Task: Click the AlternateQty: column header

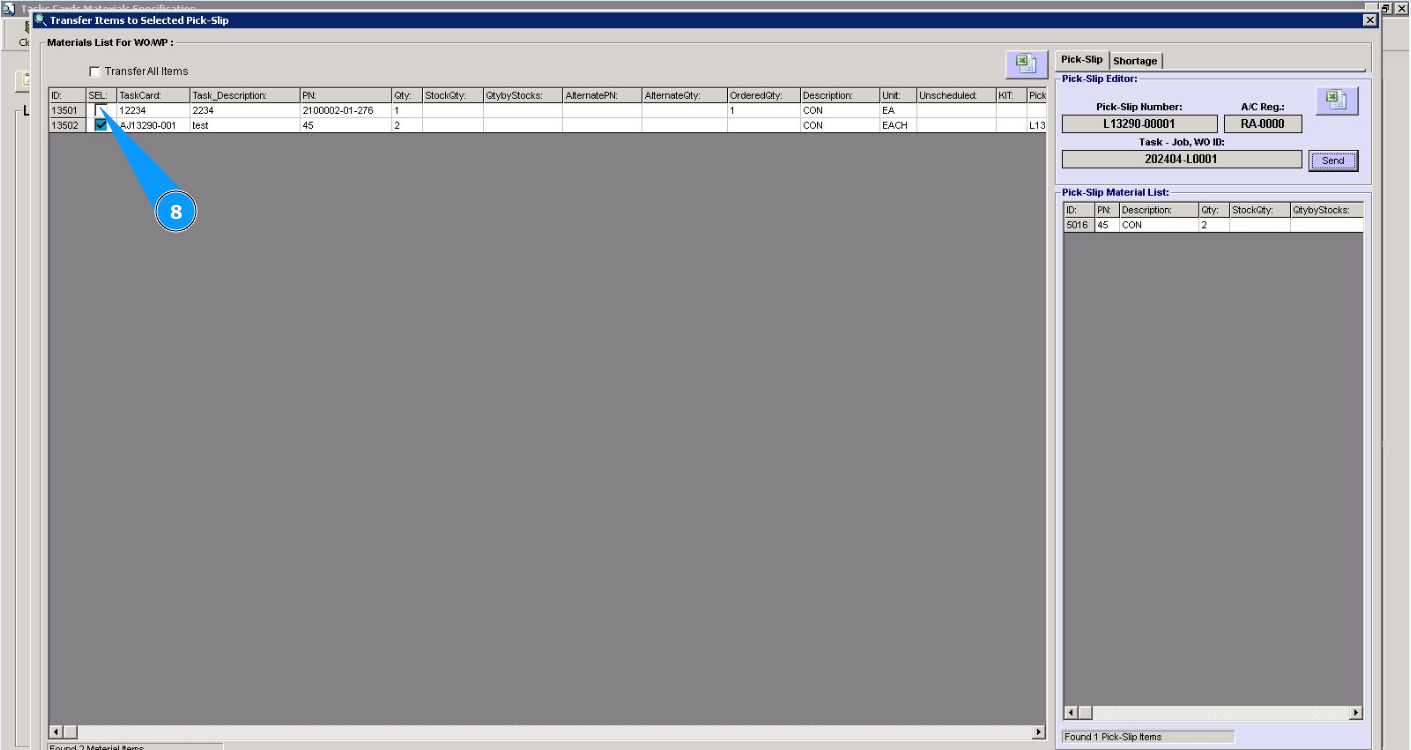Action: 684,96
